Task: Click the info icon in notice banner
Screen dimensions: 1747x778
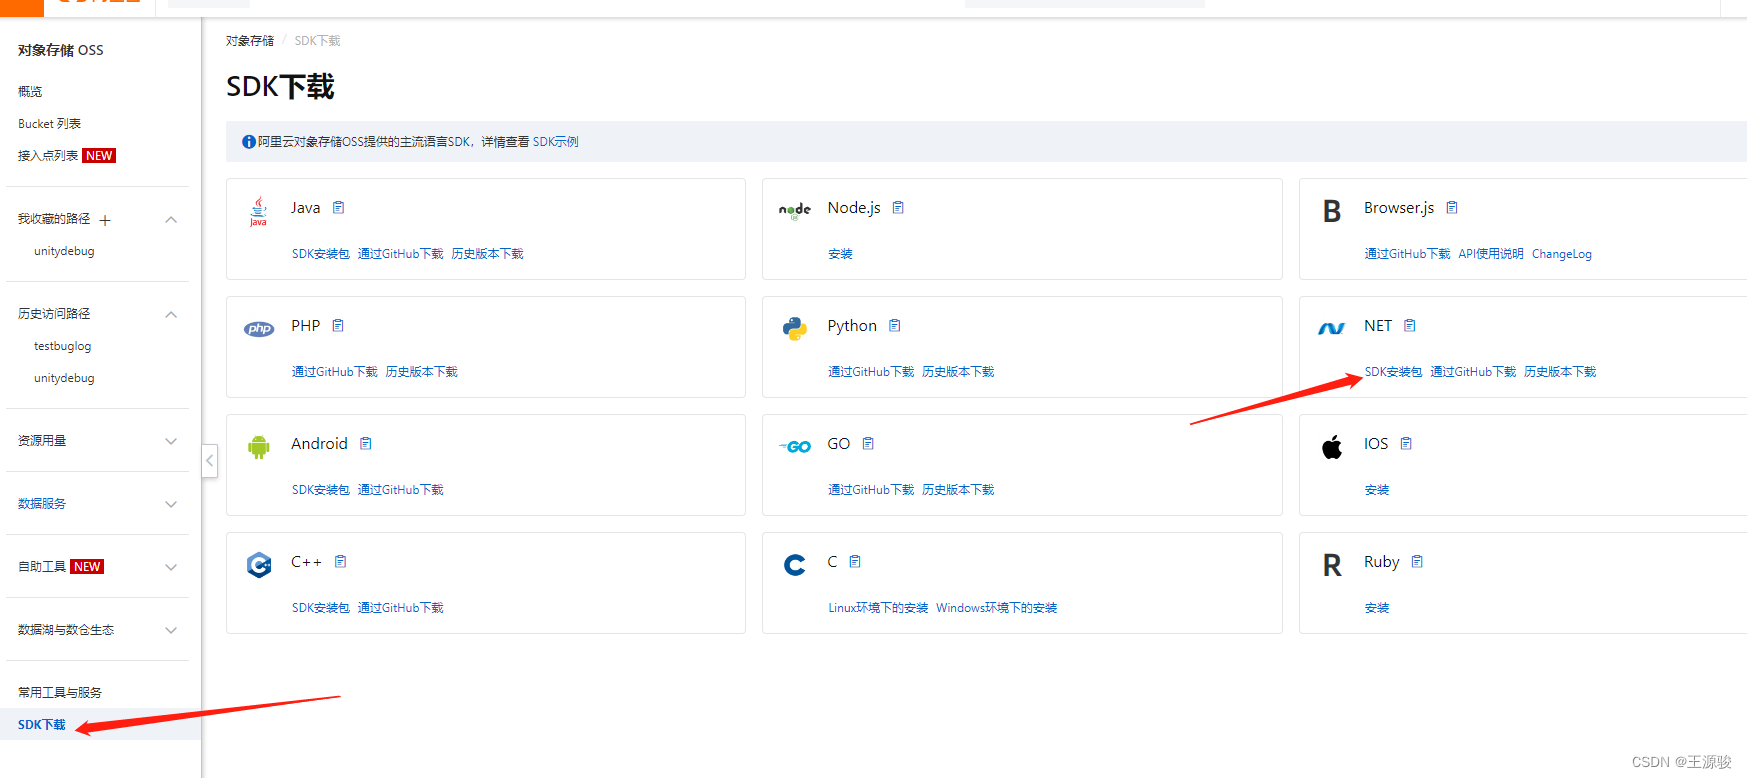Action: (x=249, y=142)
